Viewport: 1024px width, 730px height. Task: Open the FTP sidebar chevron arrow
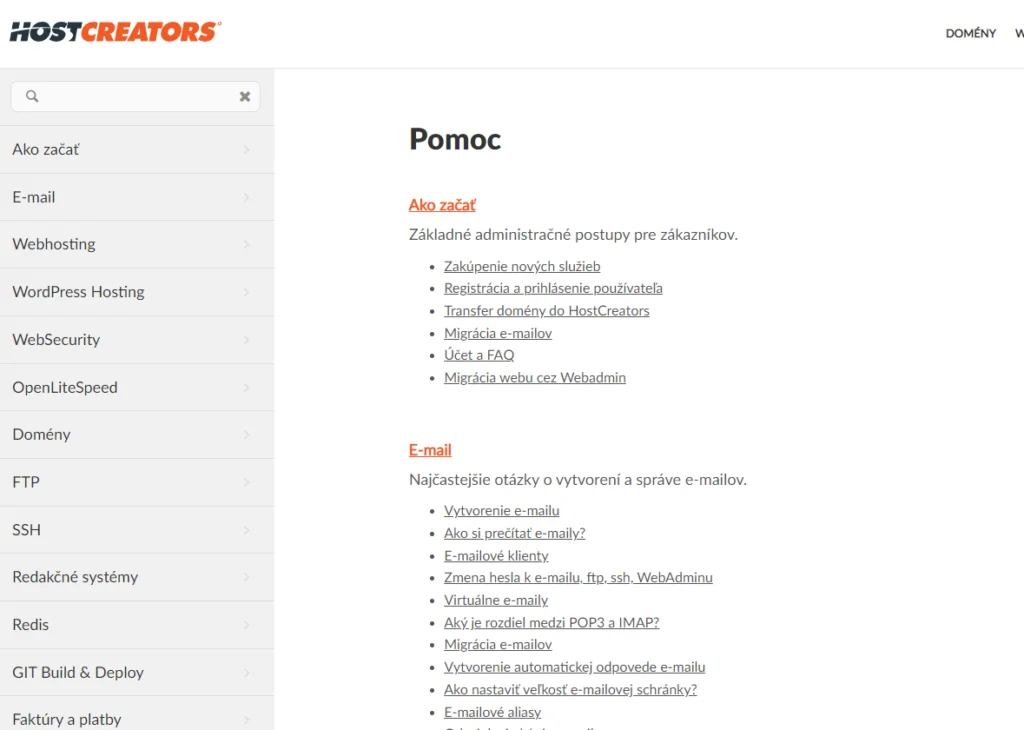(247, 482)
